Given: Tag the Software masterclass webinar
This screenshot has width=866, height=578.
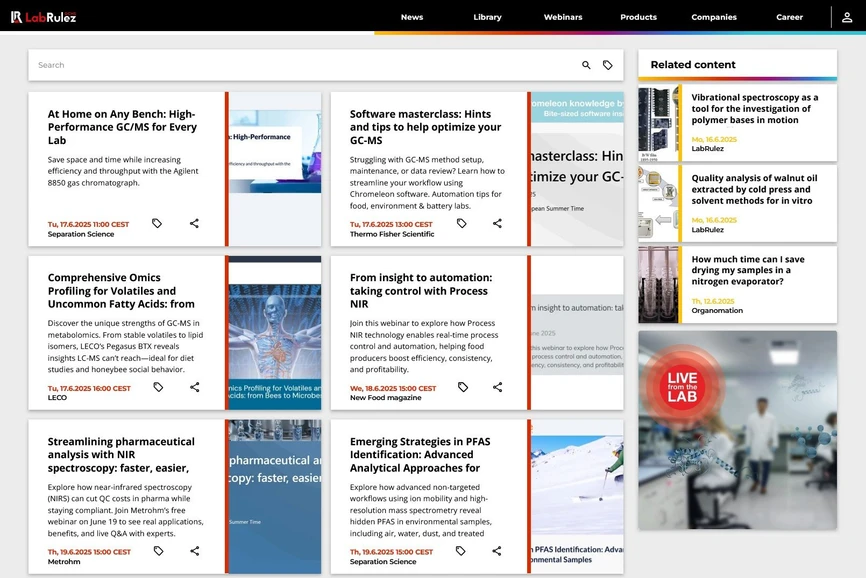Looking at the screenshot, I should pos(462,223).
